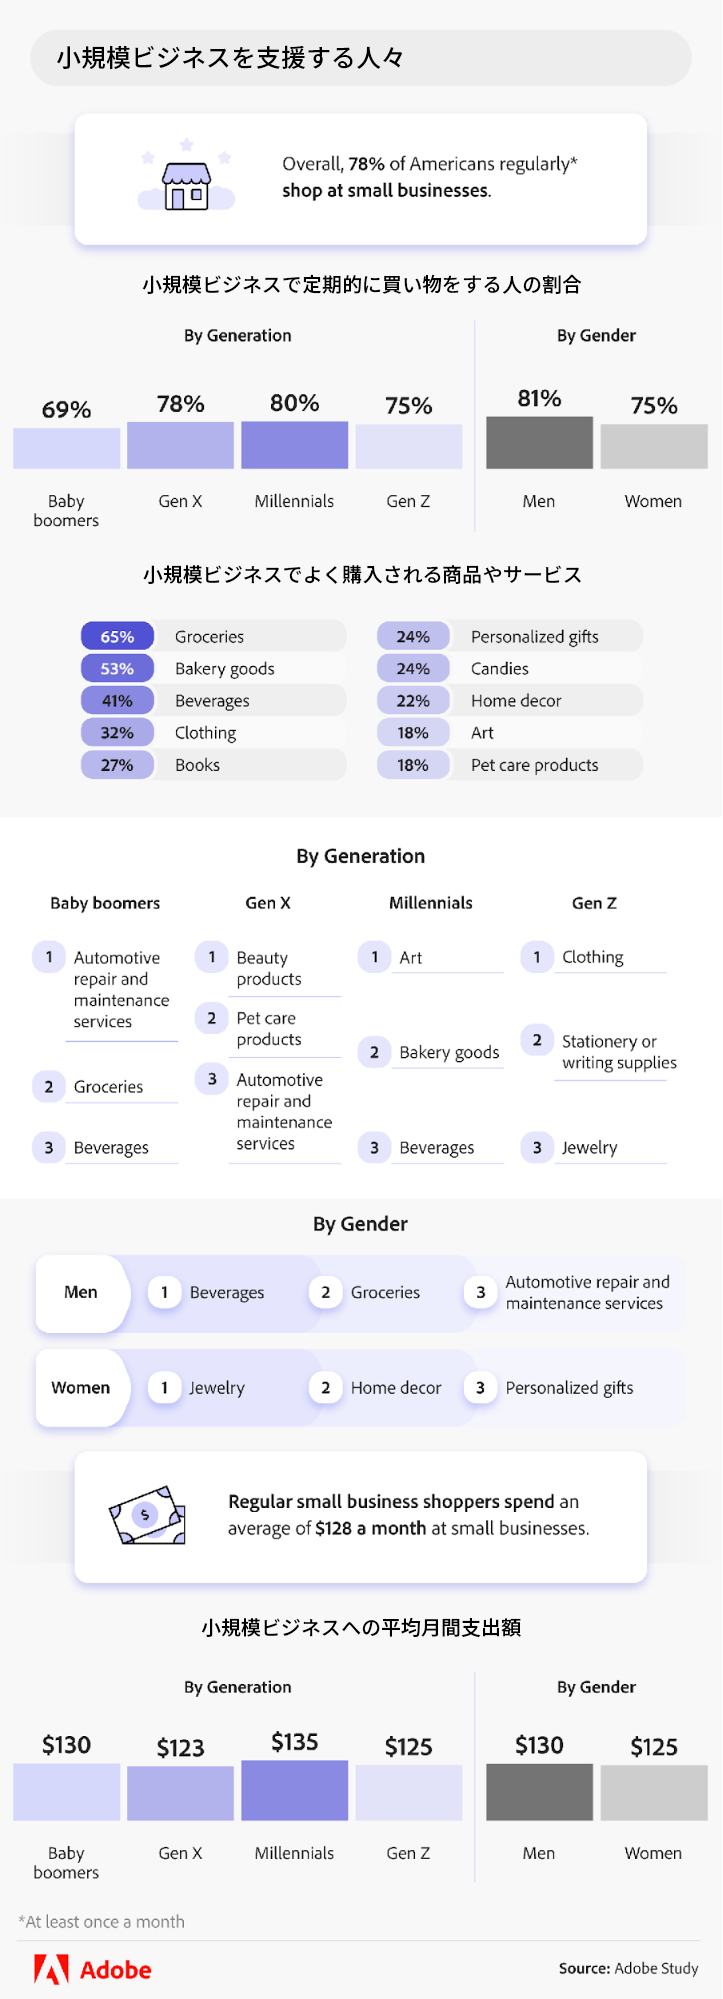723x1999 pixels.
Task: Click the Millennials $135 spending bar
Action: 294,1790
